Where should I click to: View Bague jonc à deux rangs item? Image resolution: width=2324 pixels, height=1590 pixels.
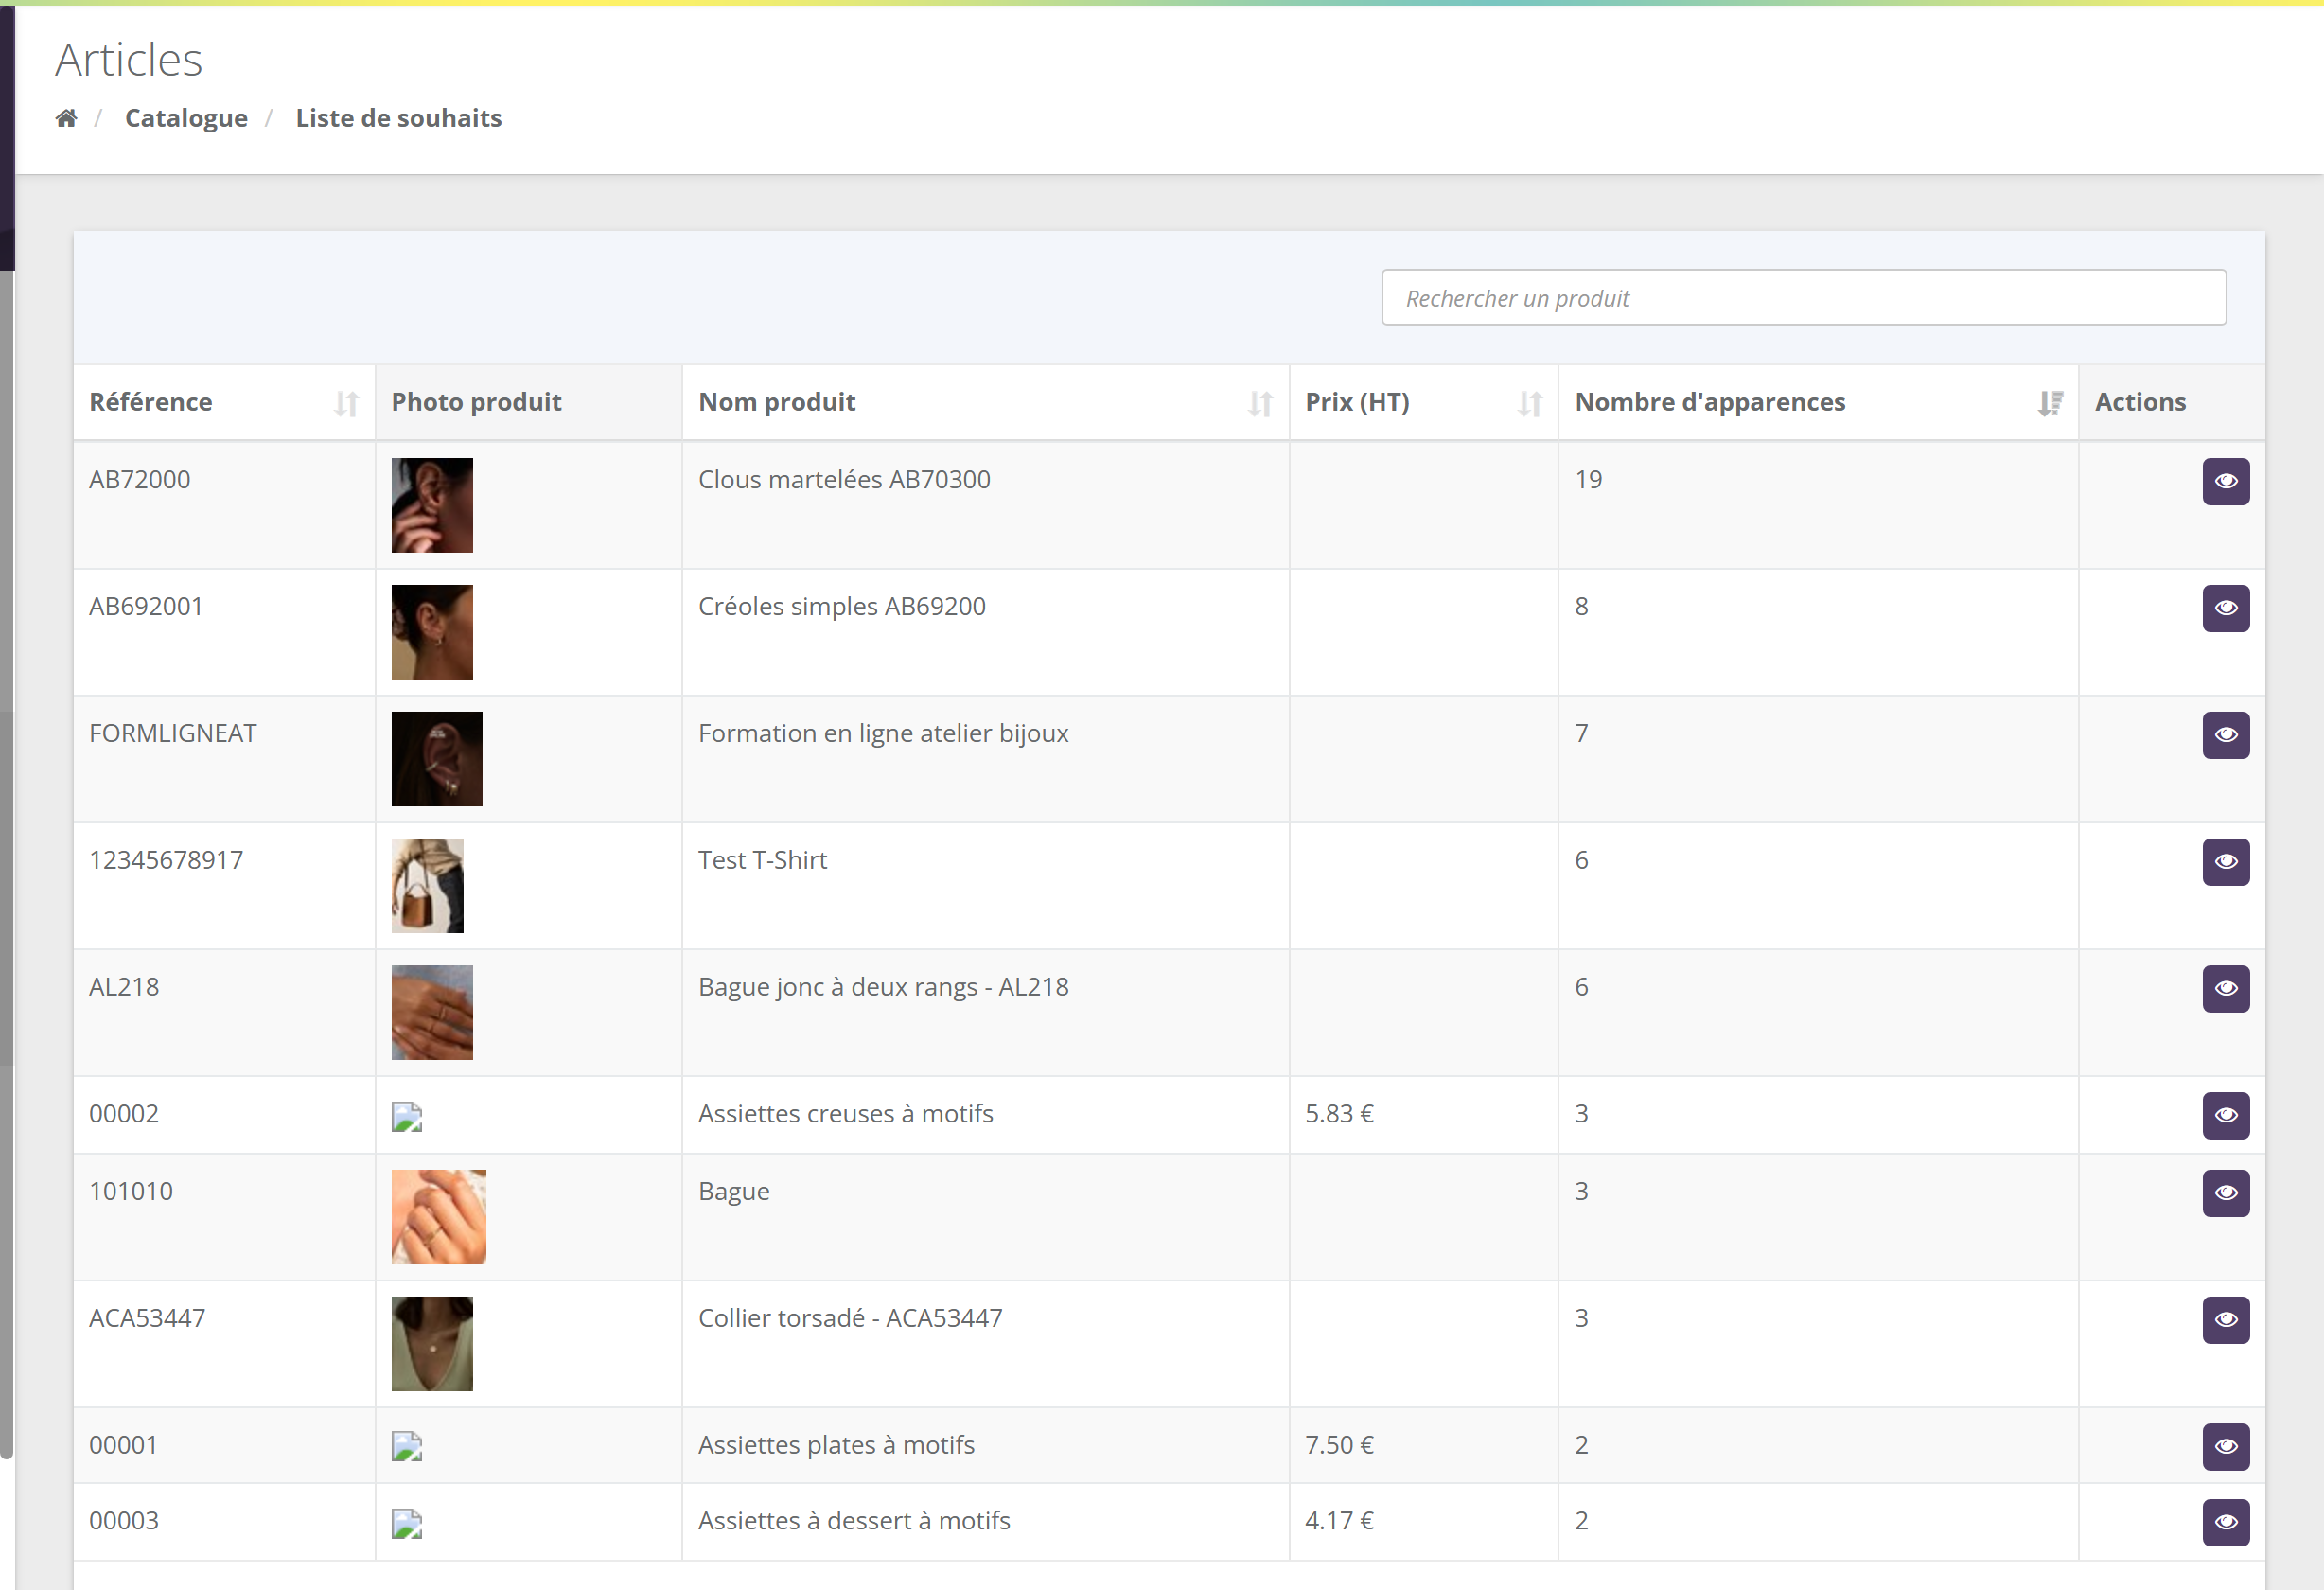point(2225,989)
